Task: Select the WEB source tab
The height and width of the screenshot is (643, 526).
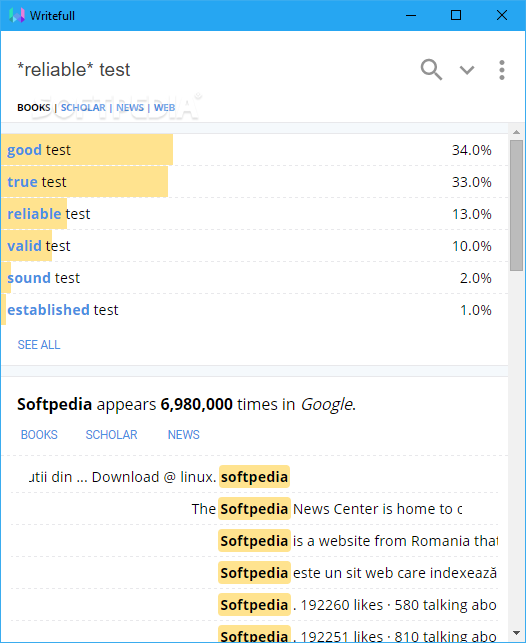Action: [164, 107]
